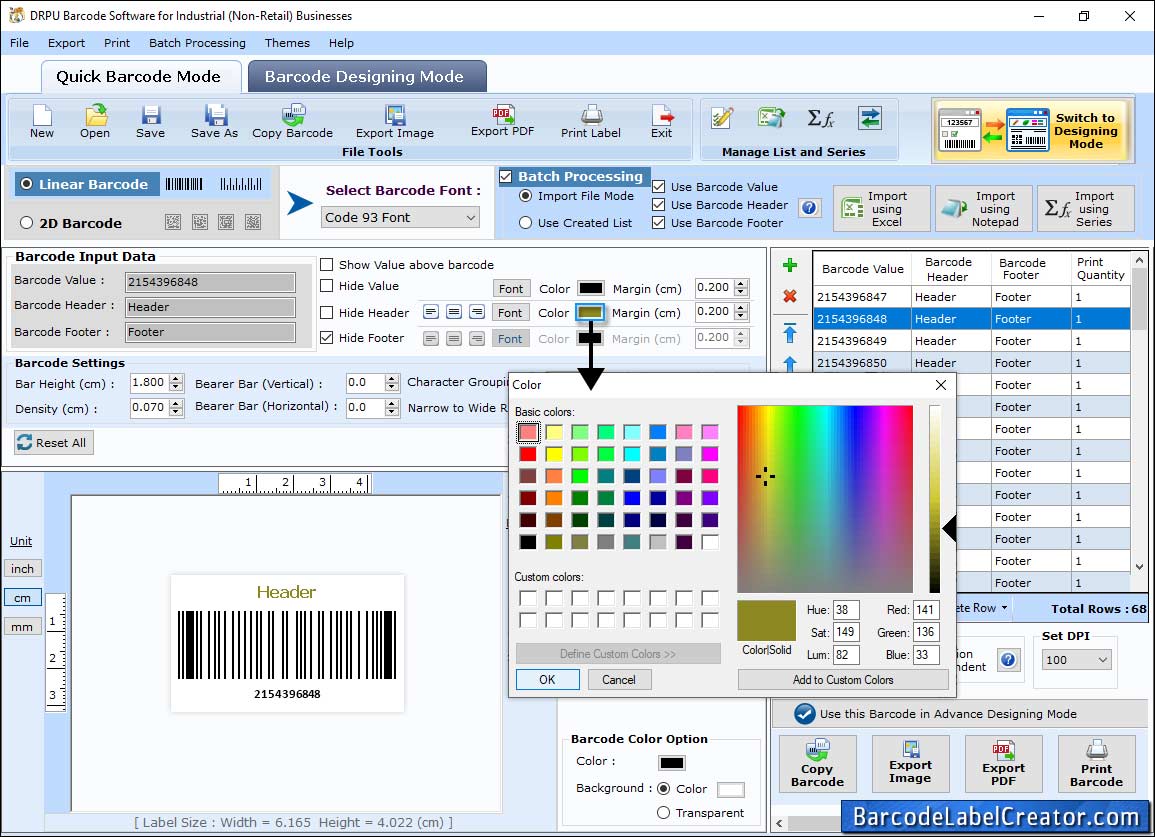
Task: Click the blue help icon beside Use Barcode Header
Action: tap(809, 208)
